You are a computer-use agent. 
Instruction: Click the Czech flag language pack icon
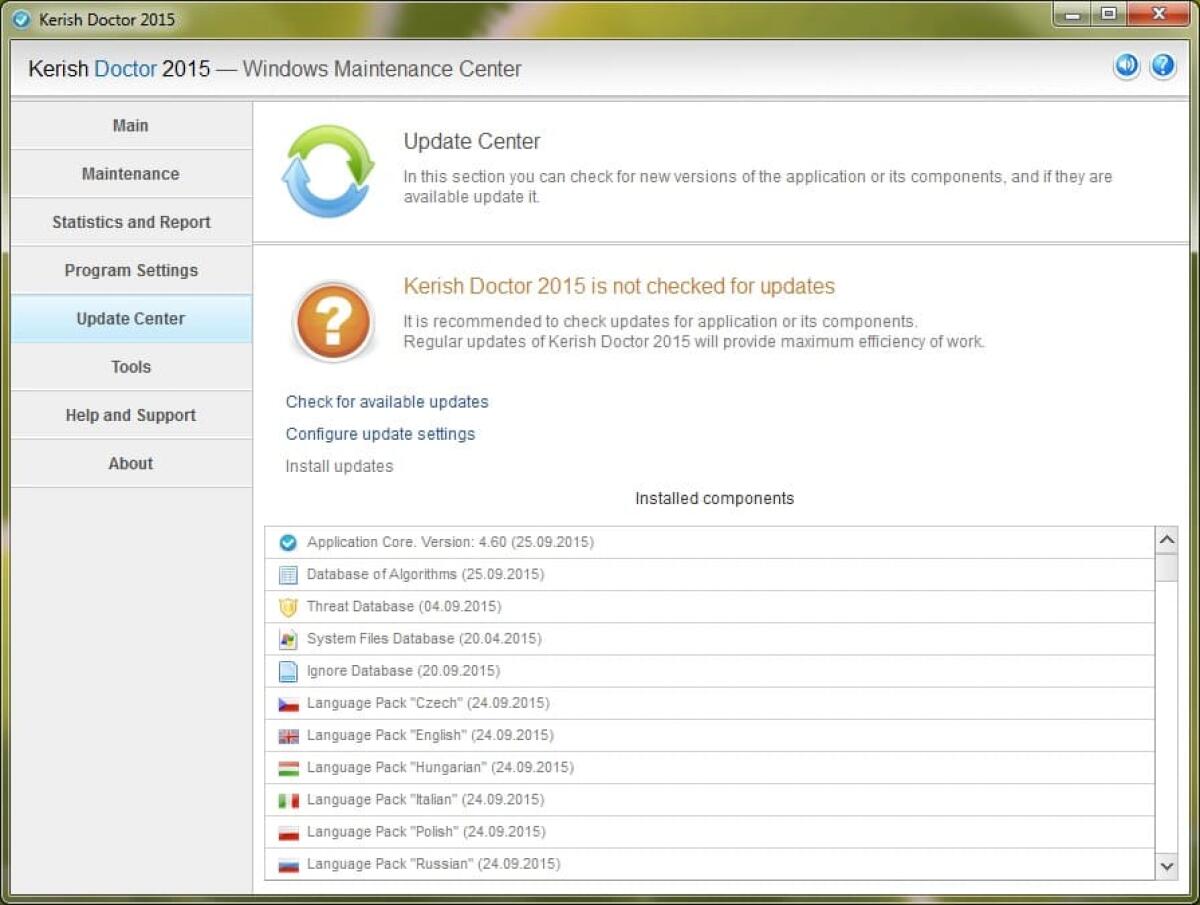pos(288,703)
